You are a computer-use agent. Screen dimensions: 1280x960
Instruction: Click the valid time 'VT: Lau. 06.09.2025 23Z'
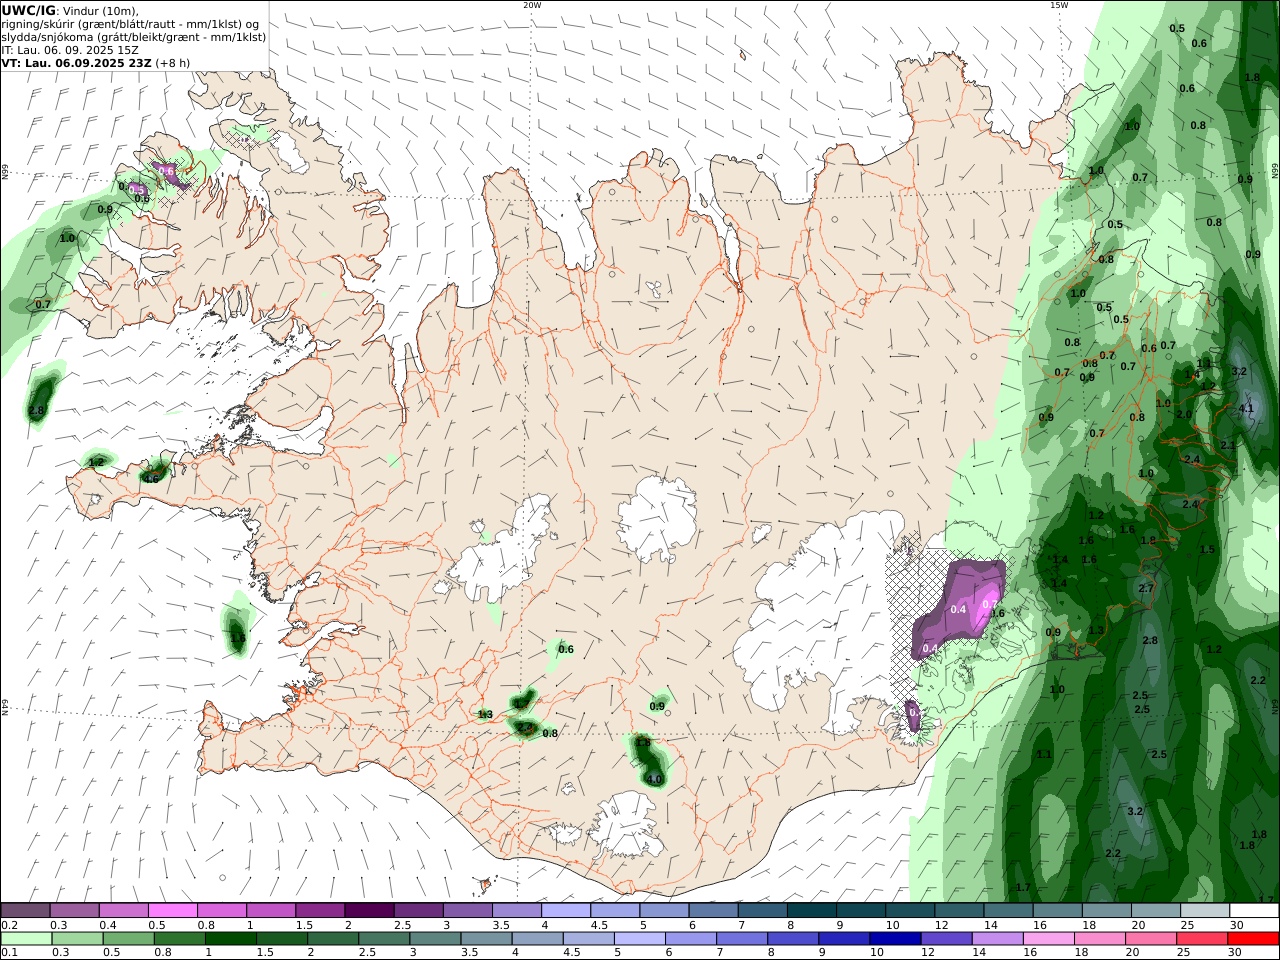pyautogui.click(x=76, y=62)
